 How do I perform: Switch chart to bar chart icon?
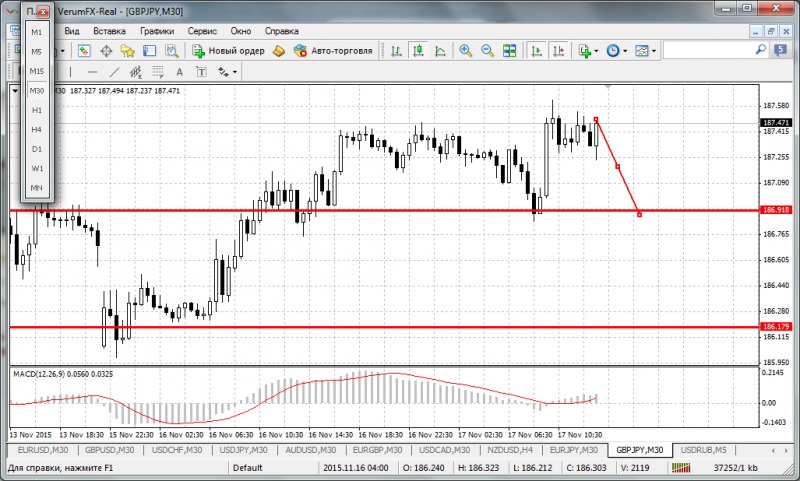pyautogui.click(x=397, y=51)
